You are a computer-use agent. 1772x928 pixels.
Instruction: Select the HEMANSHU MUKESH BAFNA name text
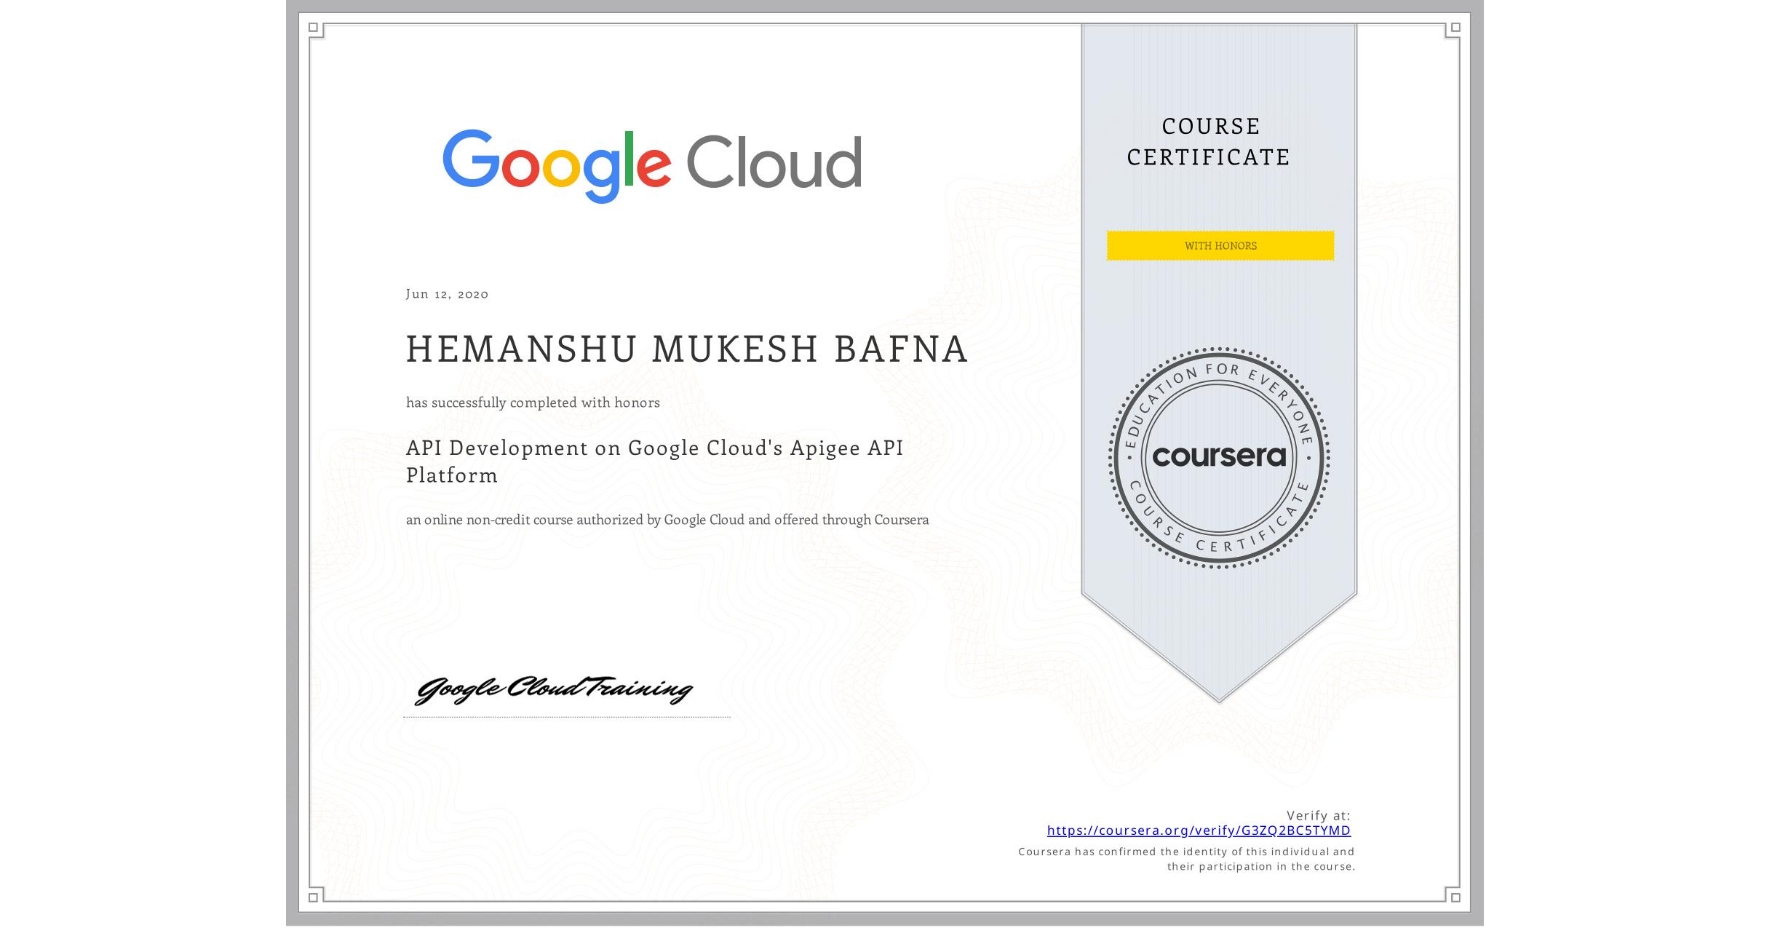(x=686, y=349)
